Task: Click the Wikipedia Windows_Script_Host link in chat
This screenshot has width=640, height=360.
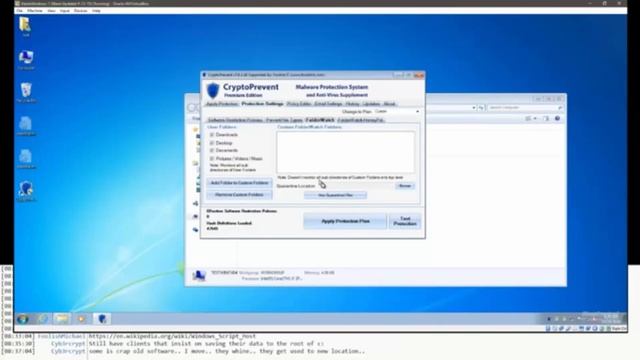Action: 172,336
